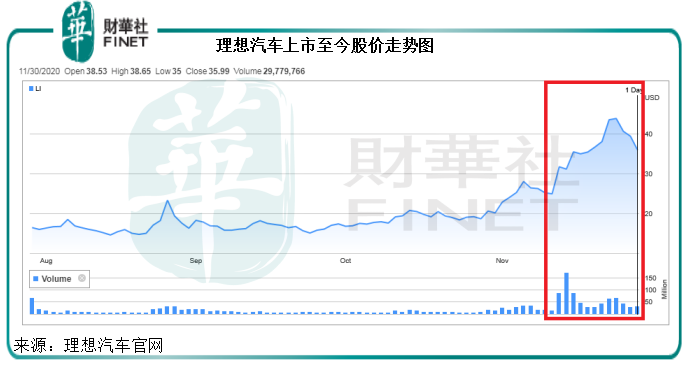The image size is (688, 366).
Task: Click the Volume 29,779,766 readout
Action: [269, 71]
